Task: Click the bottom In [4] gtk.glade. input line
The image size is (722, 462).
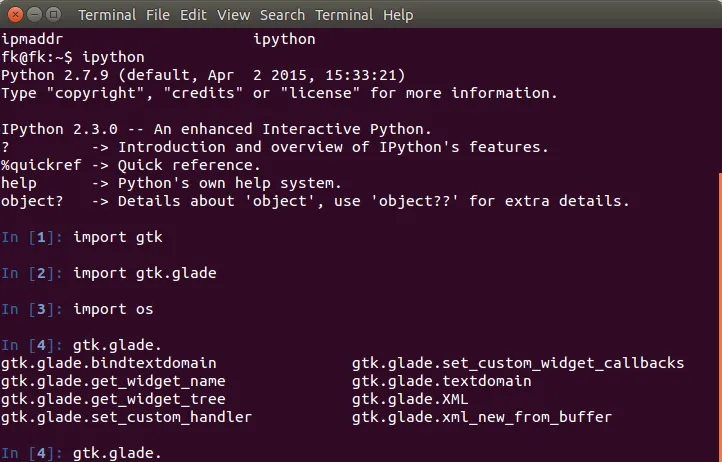Action: 117,453
